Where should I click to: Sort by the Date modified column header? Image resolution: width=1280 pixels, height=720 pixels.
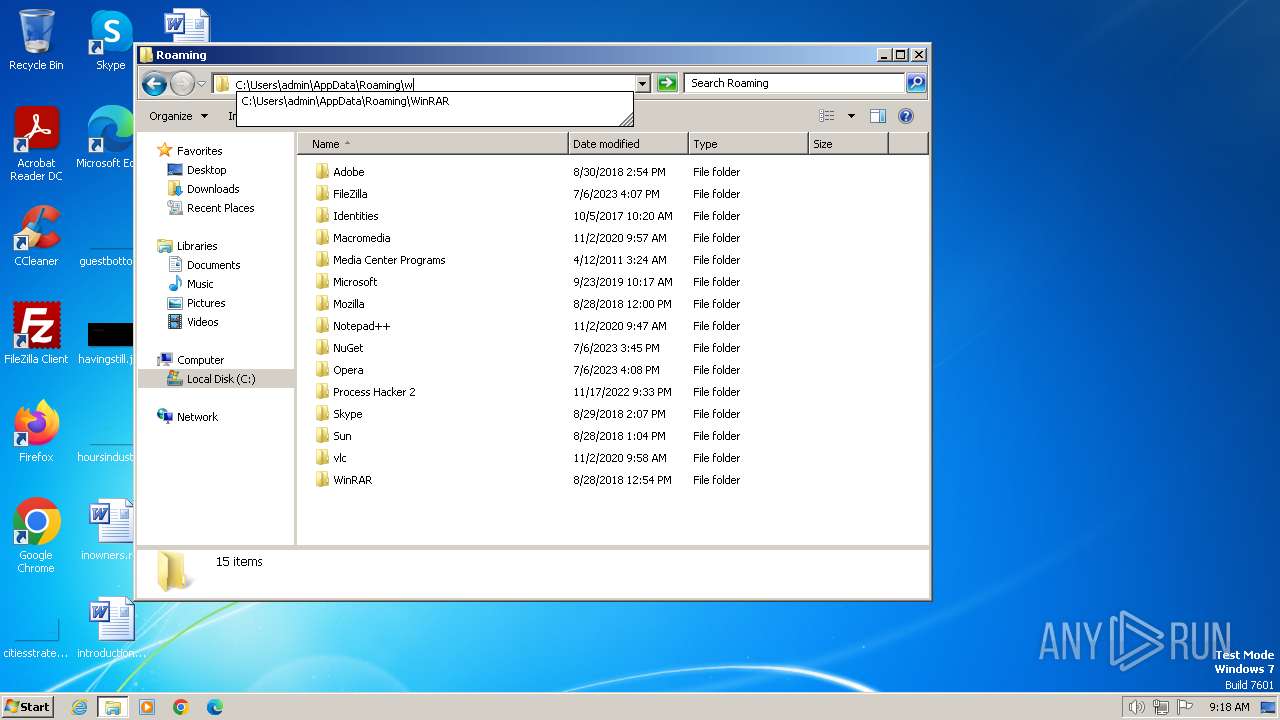[x=628, y=144]
